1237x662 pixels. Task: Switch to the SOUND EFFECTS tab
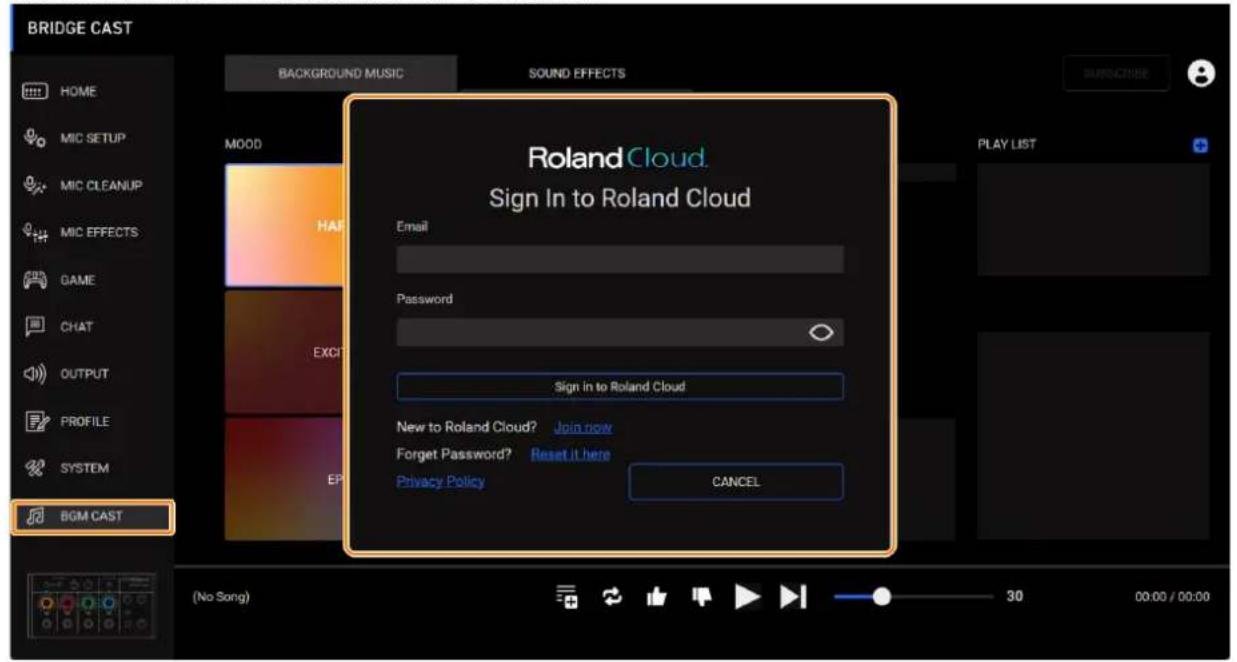tap(577, 73)
